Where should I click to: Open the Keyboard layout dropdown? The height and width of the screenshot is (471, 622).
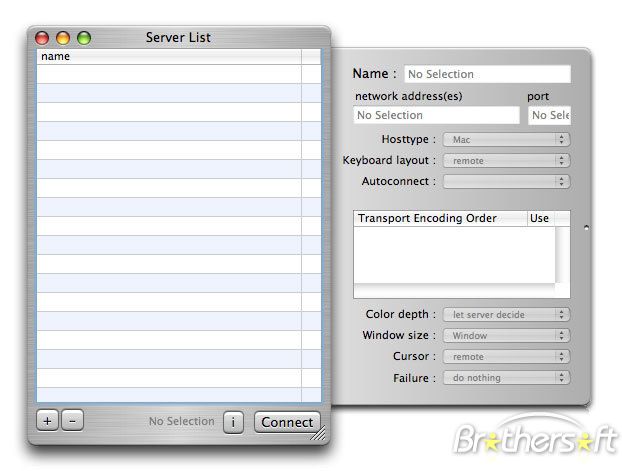(507, 160)
